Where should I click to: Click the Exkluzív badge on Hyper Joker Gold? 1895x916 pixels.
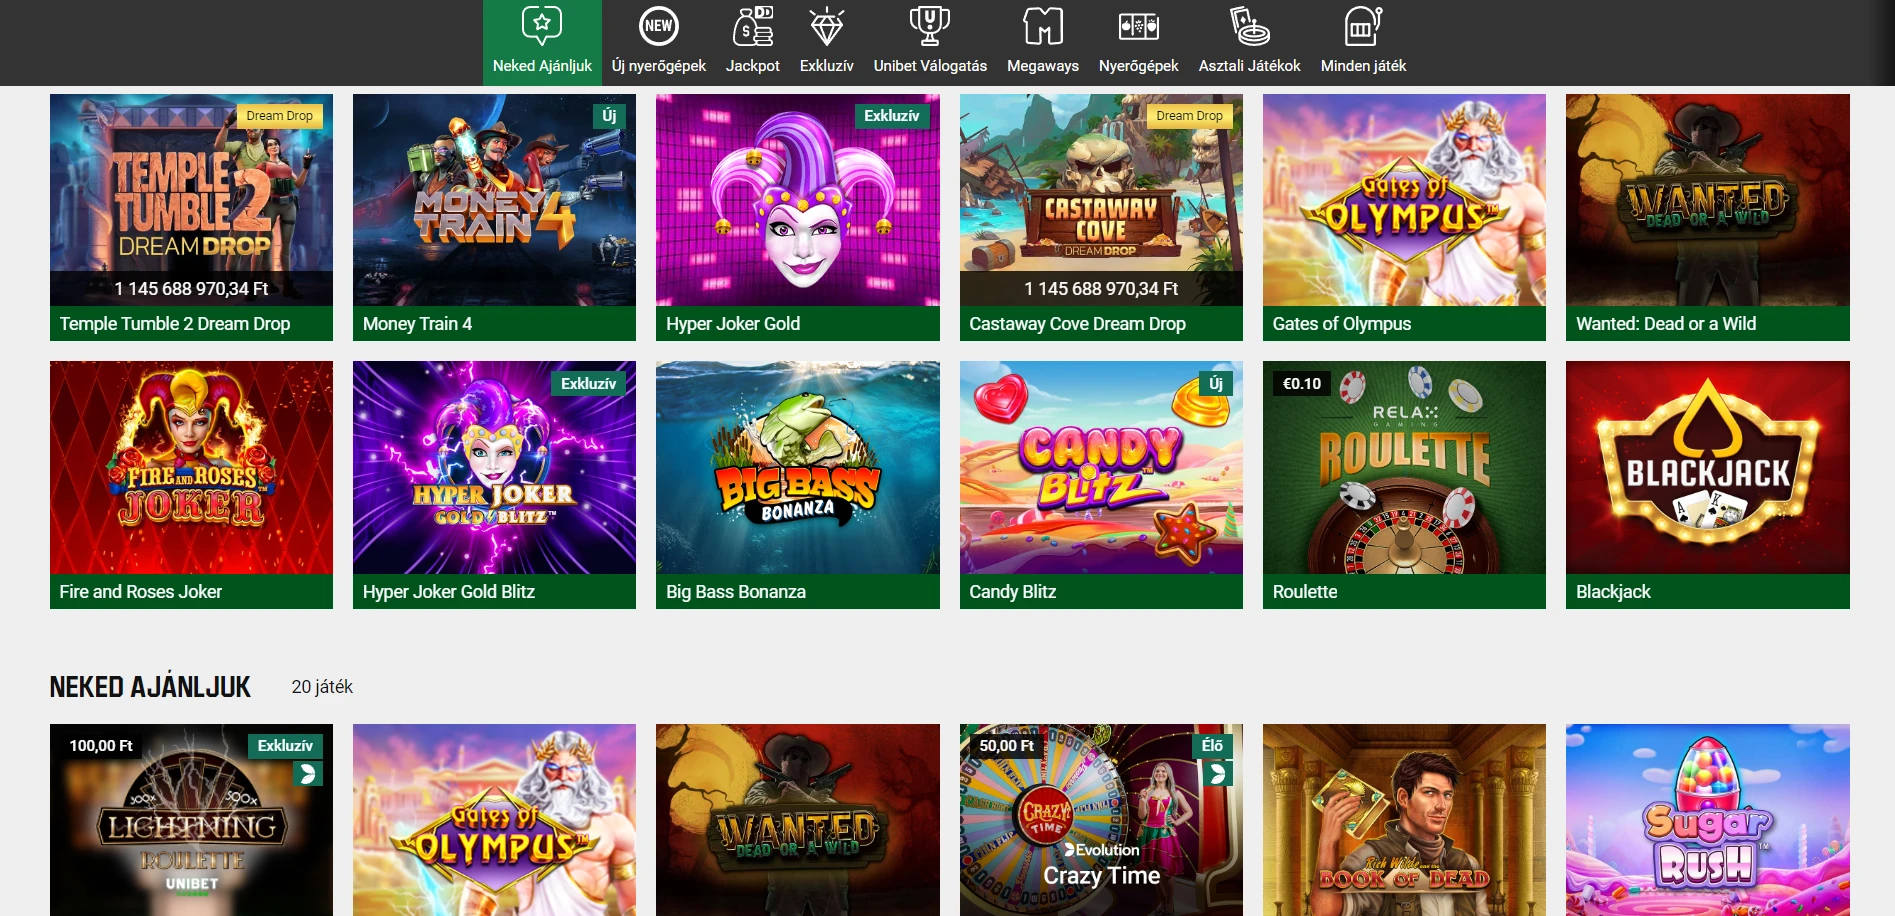(x=891, y=116)
